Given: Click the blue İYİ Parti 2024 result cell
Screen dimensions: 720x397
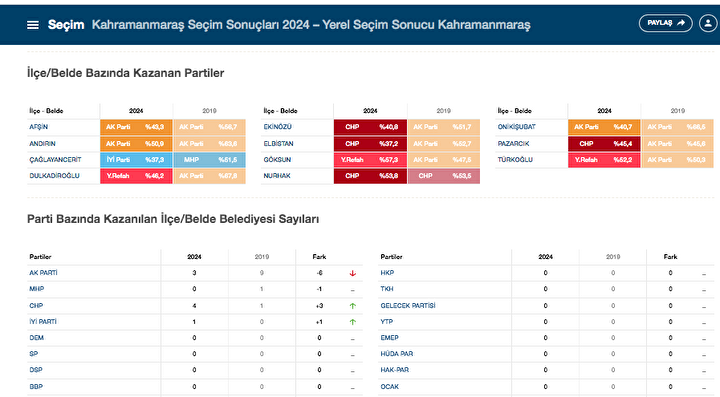Looking at the screenshot, I should 136,160.
